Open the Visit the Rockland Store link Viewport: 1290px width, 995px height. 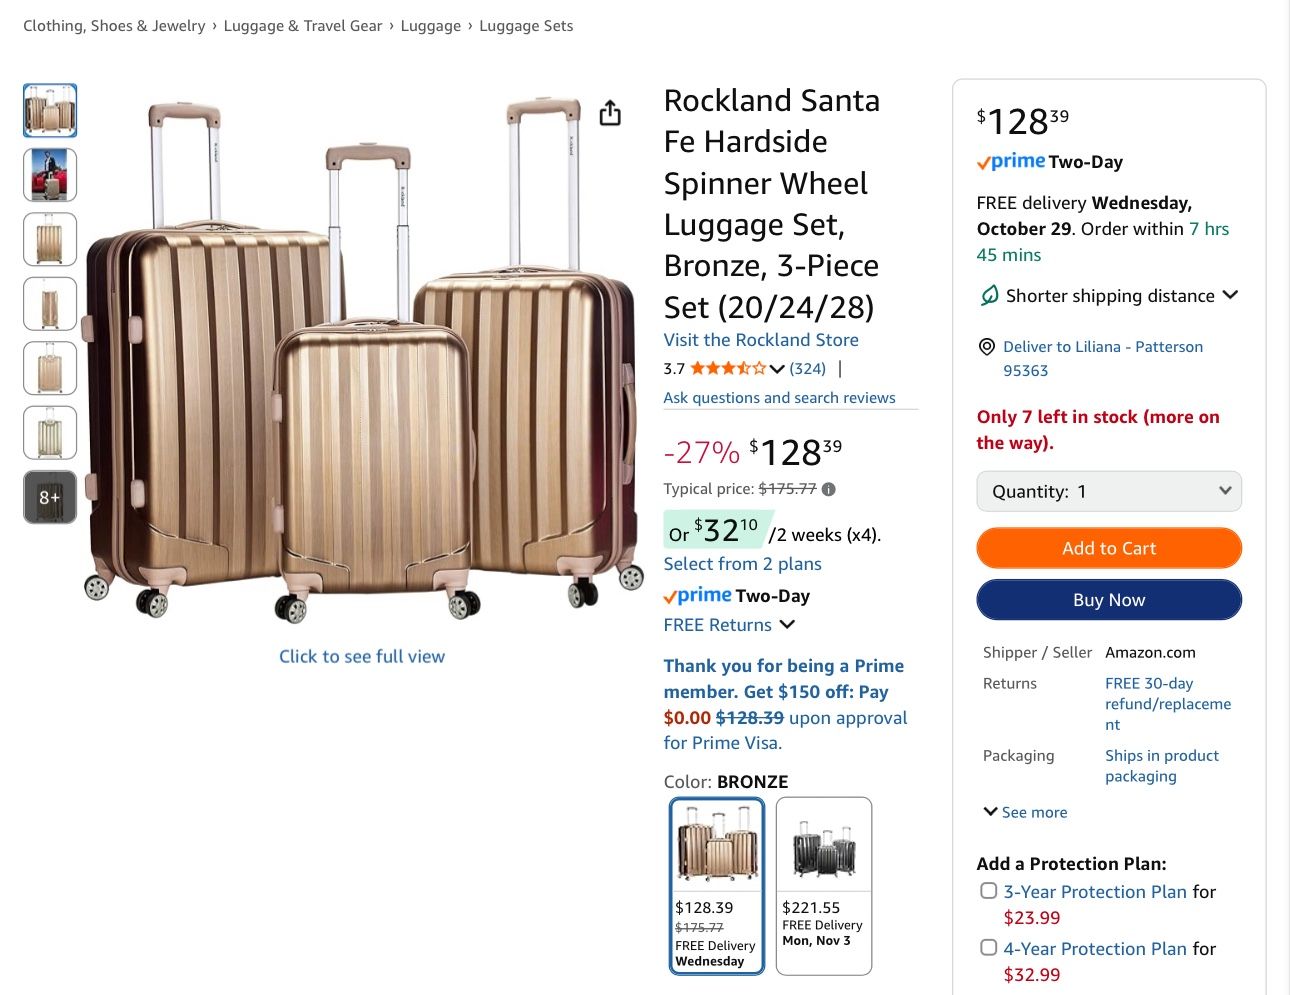click(x=760, y=340)
